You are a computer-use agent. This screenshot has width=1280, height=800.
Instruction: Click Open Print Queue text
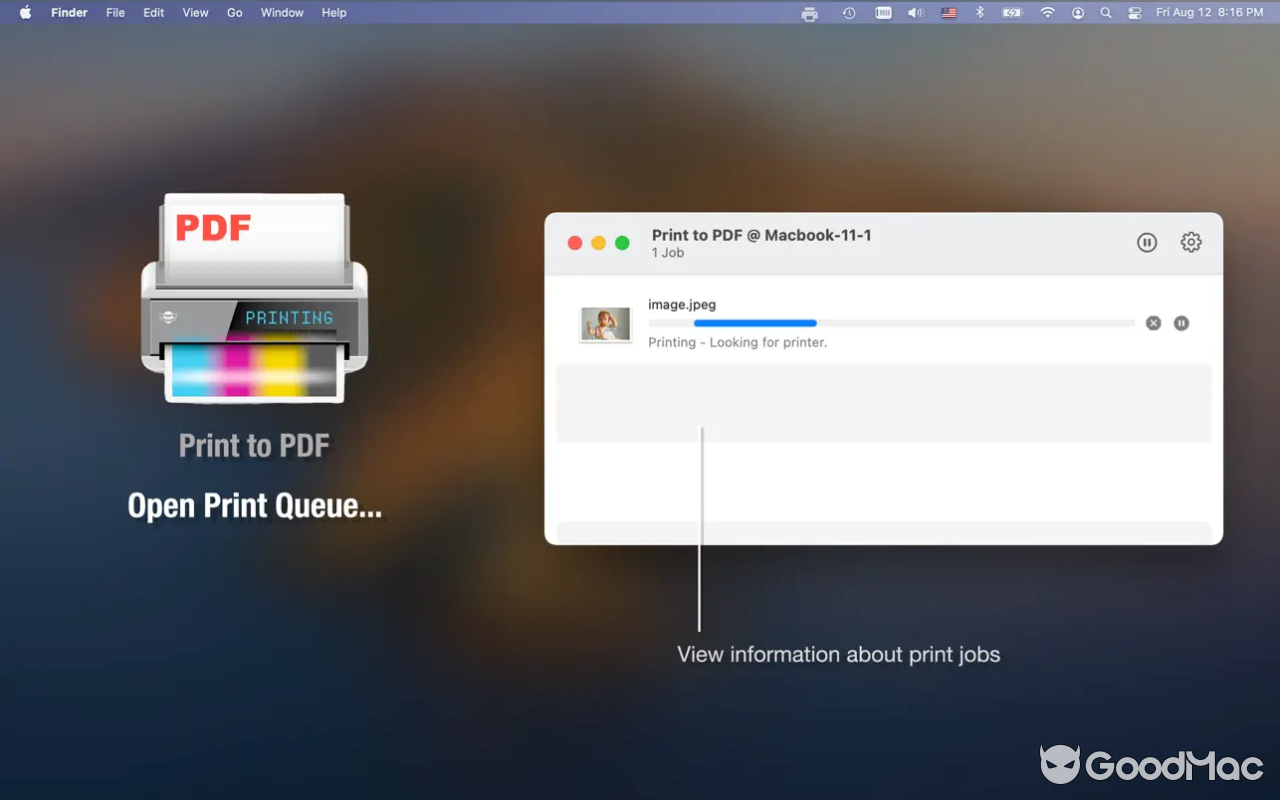pyautogui.click(x=255, y=505)
